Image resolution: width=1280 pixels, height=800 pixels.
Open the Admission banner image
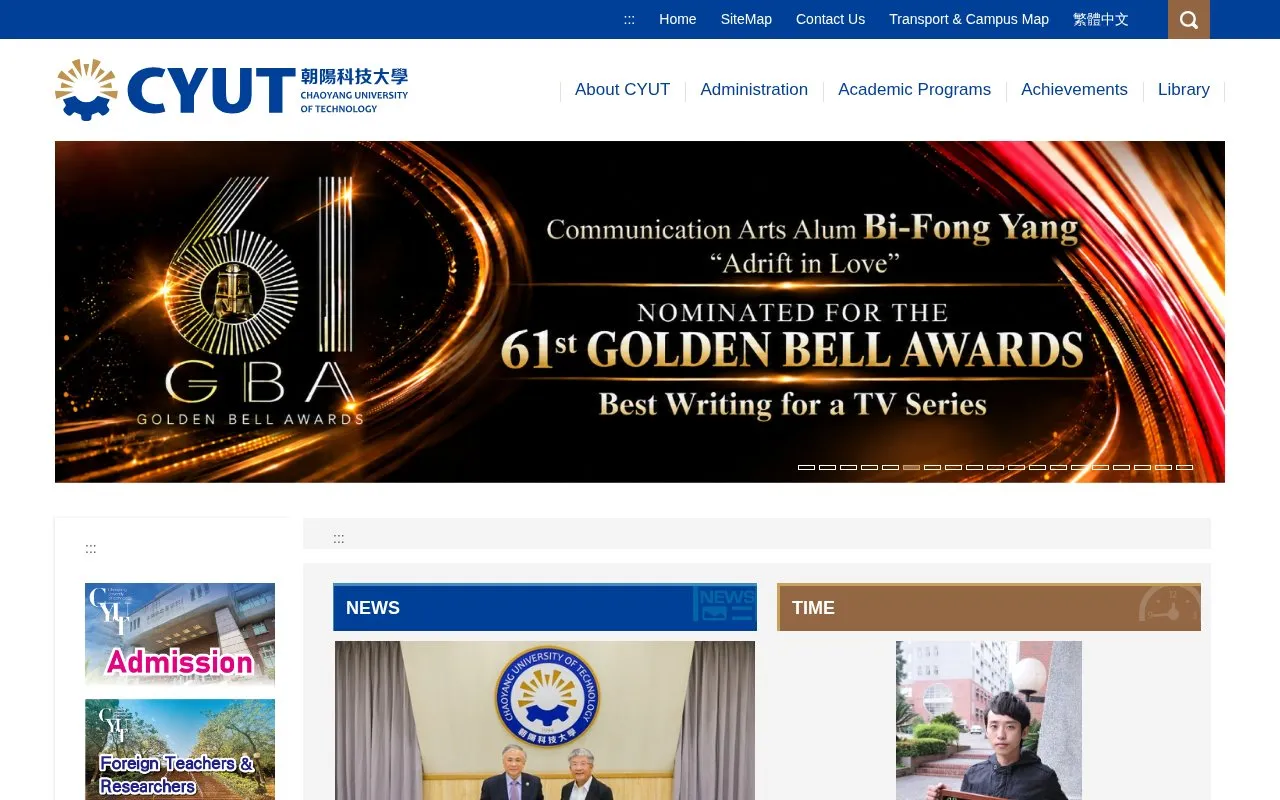click(180, 634)
